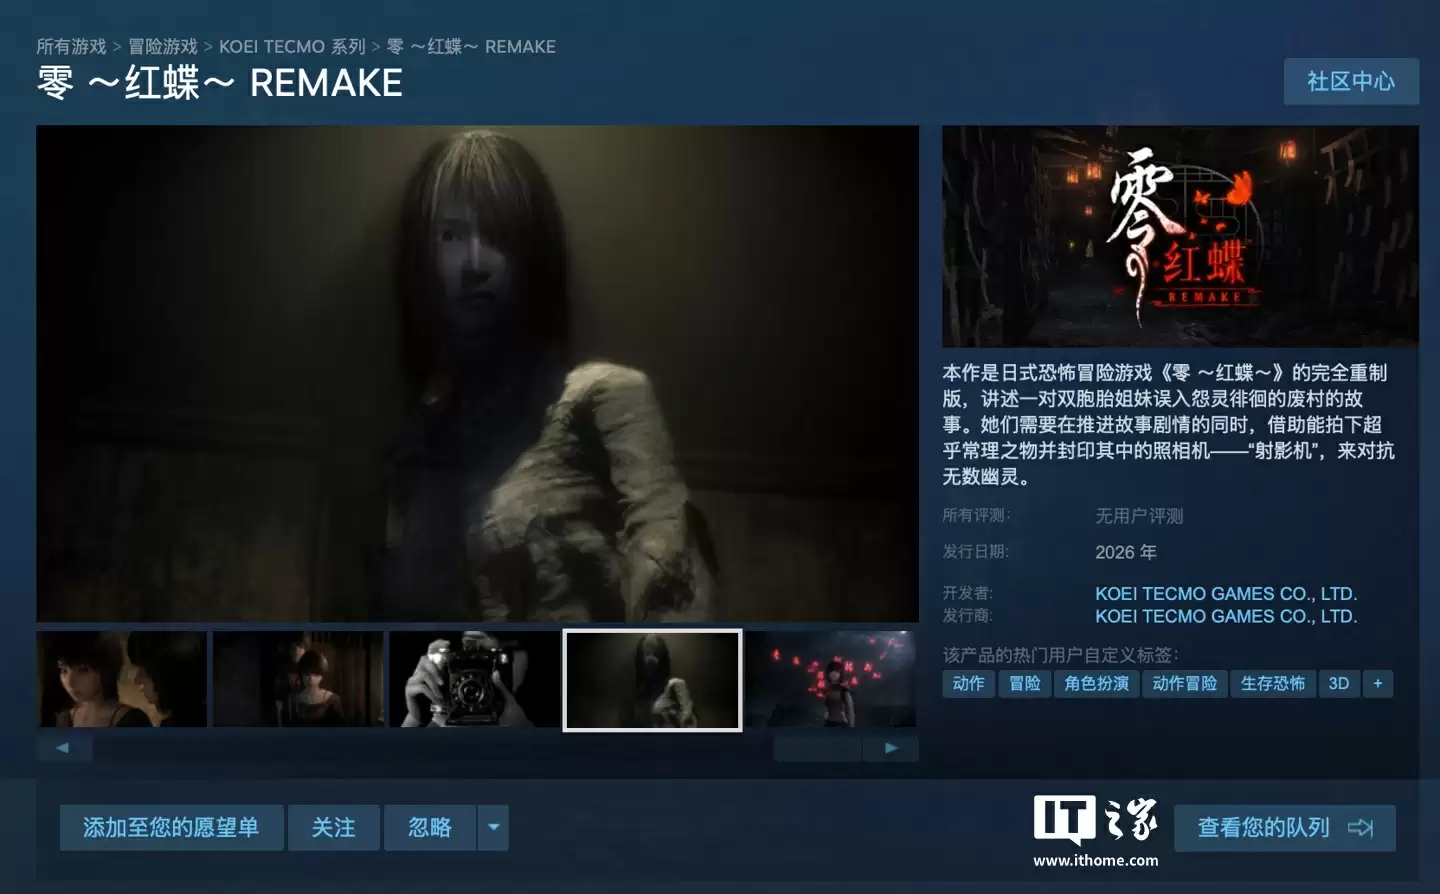Click the previous screenshots carousel arrow

pos(64,747)
